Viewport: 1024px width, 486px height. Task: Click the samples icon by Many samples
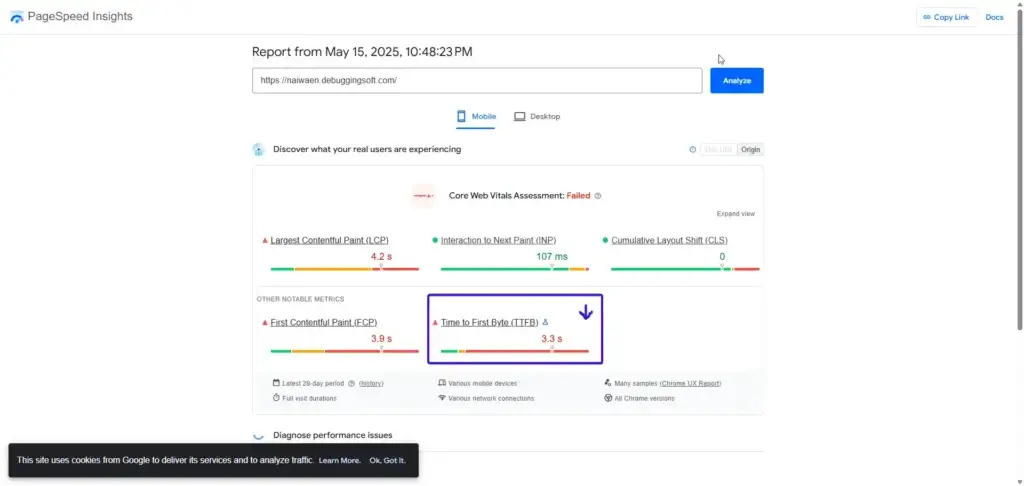pyautogui.click(x=608, y=383)
